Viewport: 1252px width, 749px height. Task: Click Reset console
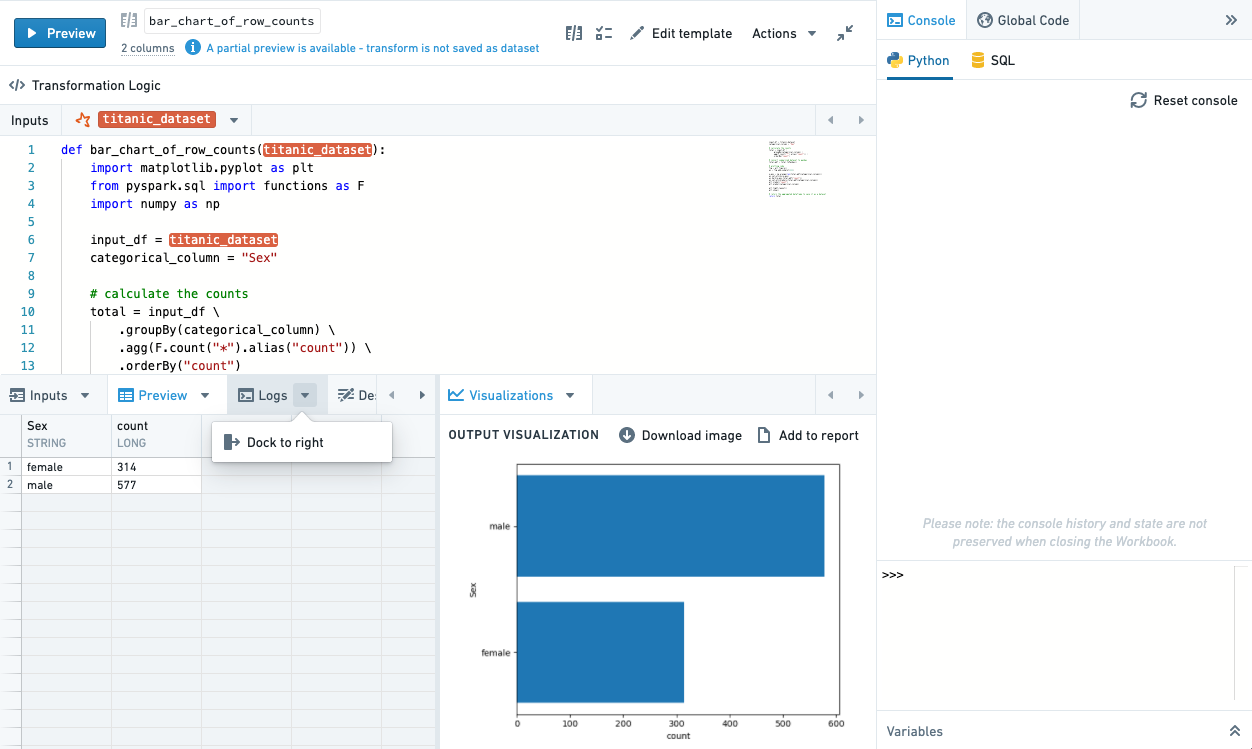click(x=1184, y=100)
